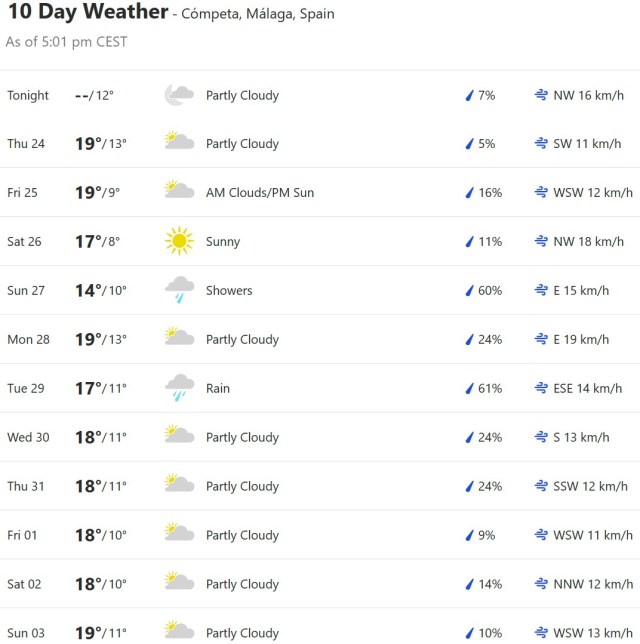Click the Sat 26 Sunny description text
Screen dimensions: 640x644
coord(223,242)
